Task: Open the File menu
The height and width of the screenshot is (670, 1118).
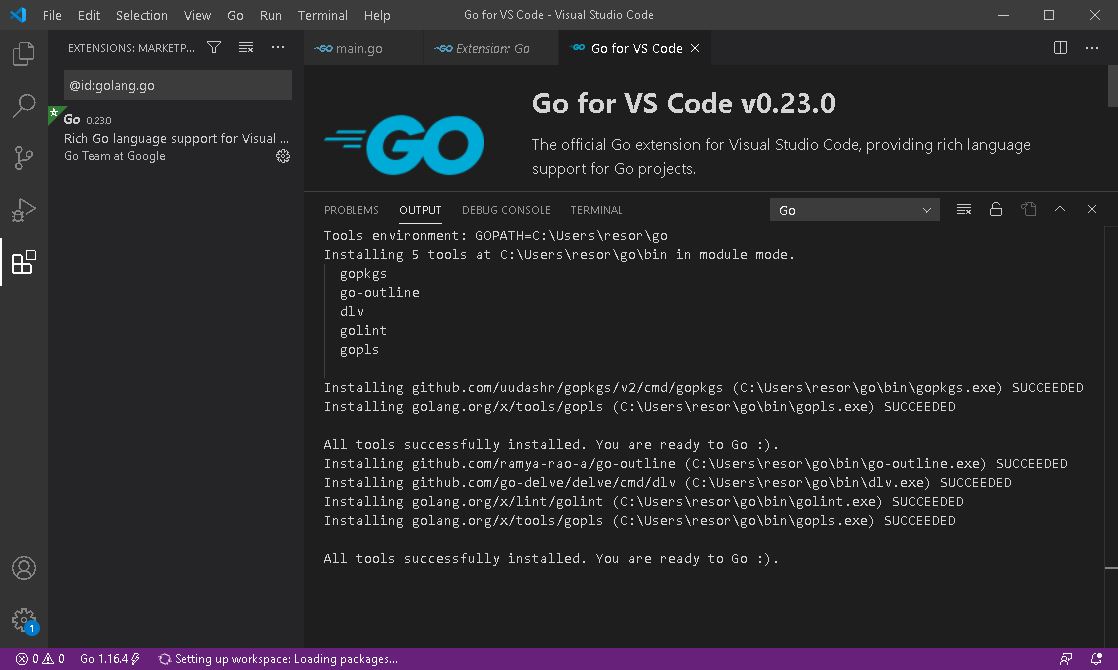Action: 52,15
